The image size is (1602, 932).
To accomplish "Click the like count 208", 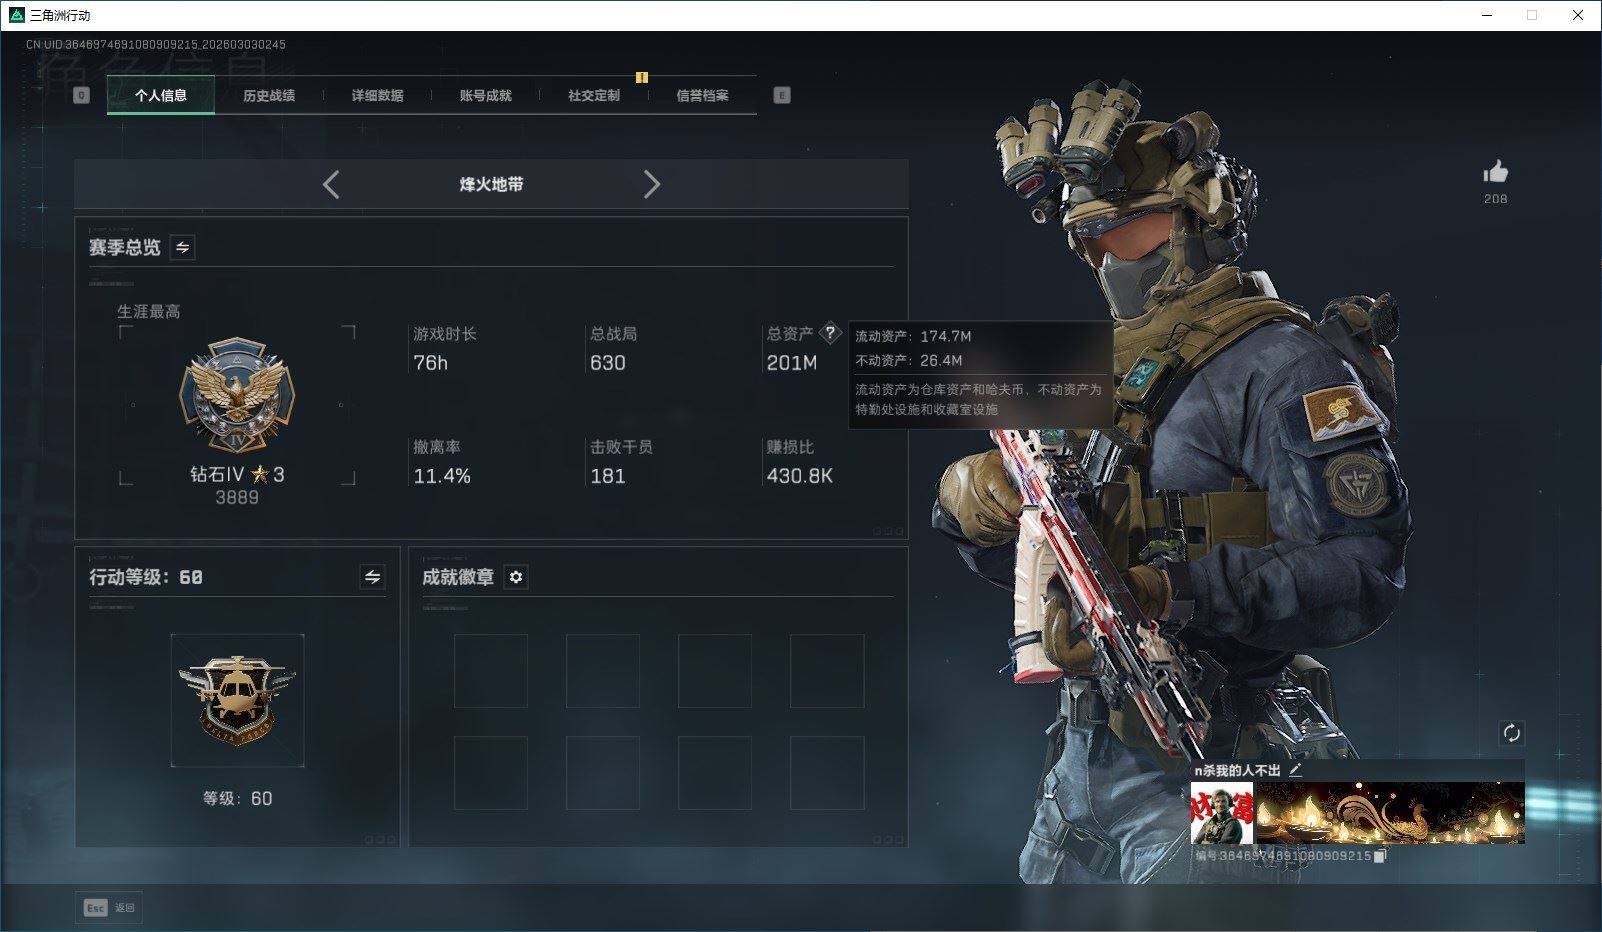I will pyautogui.click(x=1496, y=199).
